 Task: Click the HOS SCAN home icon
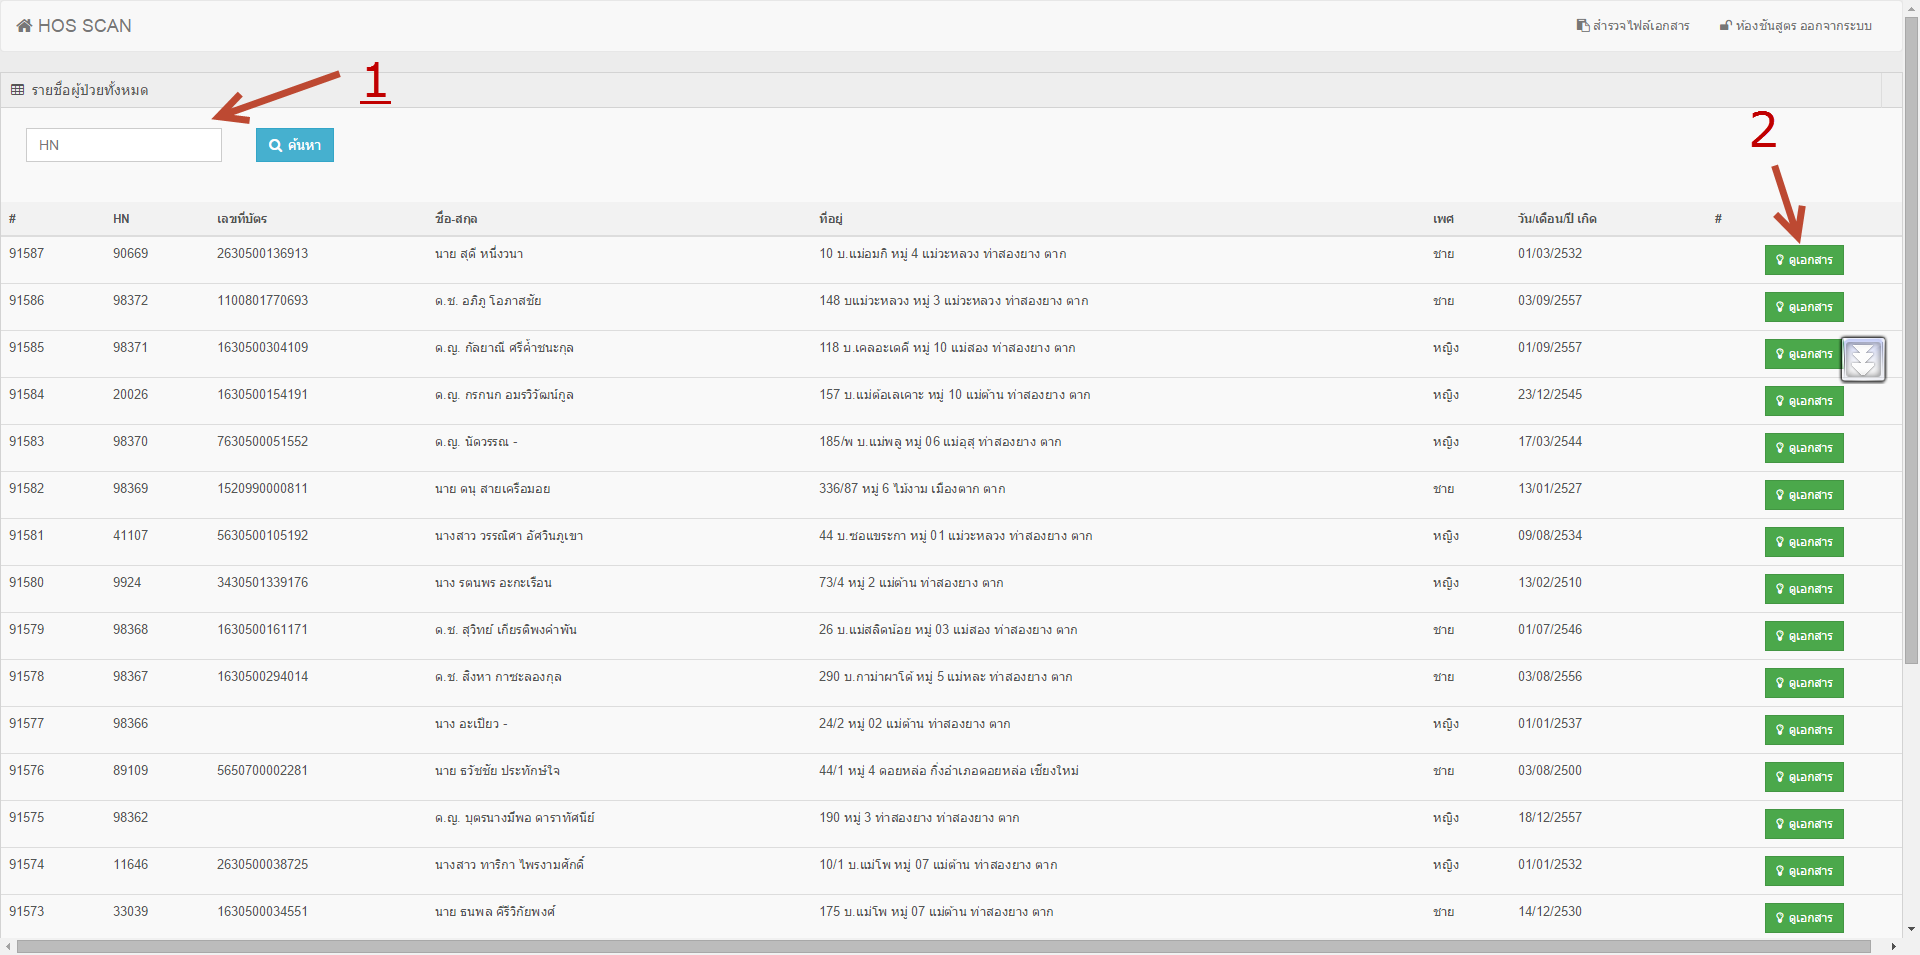click(x=24, y=26)
